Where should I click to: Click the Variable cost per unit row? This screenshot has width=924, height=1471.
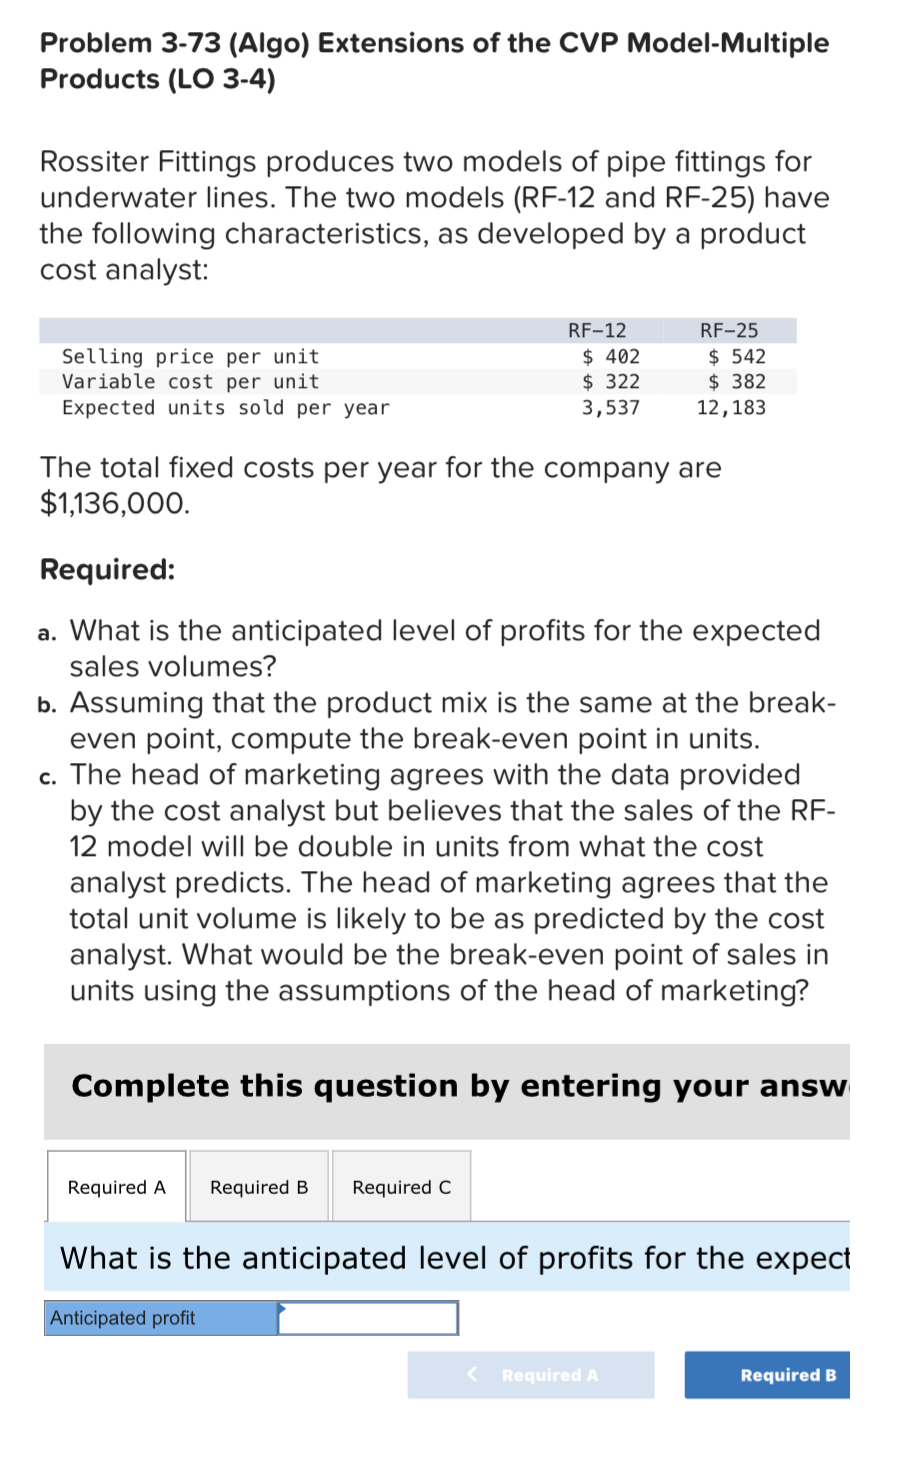point(191,381)
